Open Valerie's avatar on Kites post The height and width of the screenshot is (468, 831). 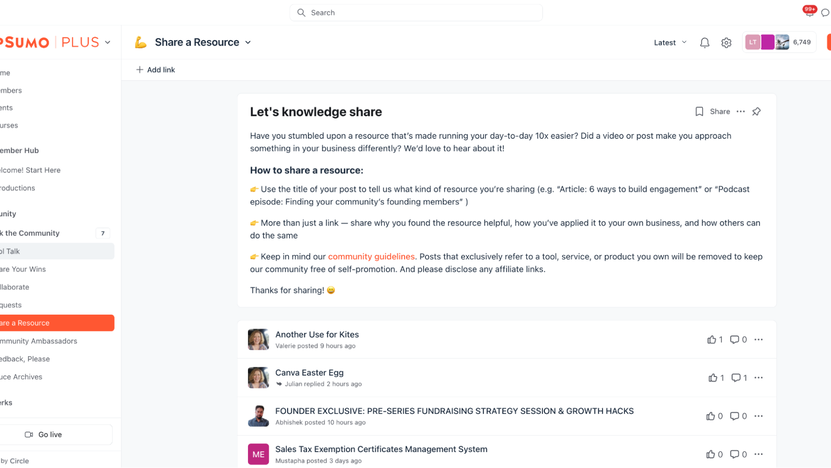point(258,340)
